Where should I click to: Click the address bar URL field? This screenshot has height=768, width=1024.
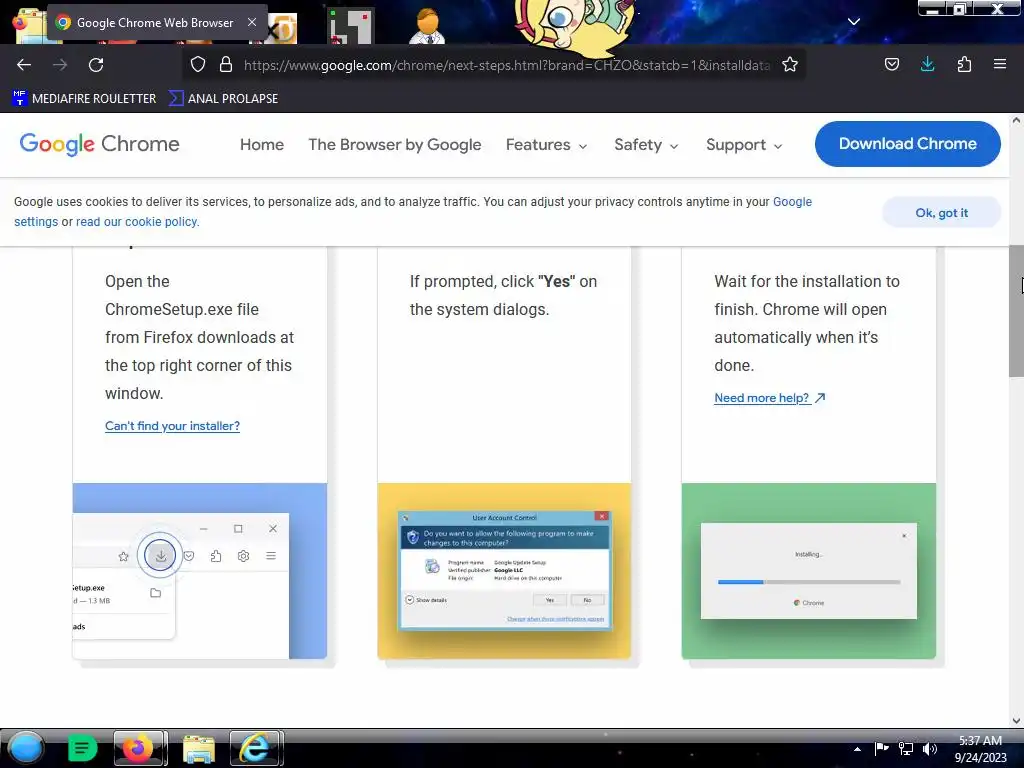506,65
